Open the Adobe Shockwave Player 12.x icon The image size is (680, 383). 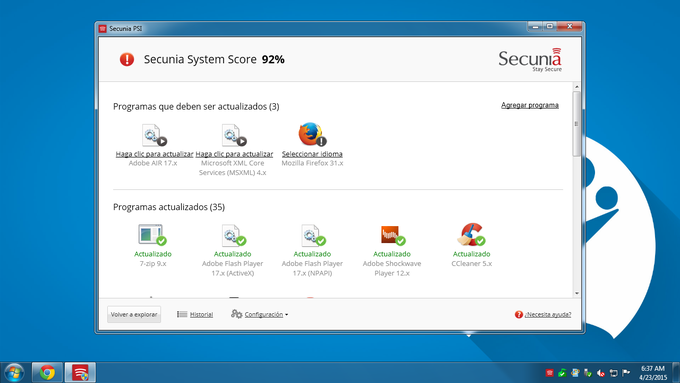(x=392, y=235)
